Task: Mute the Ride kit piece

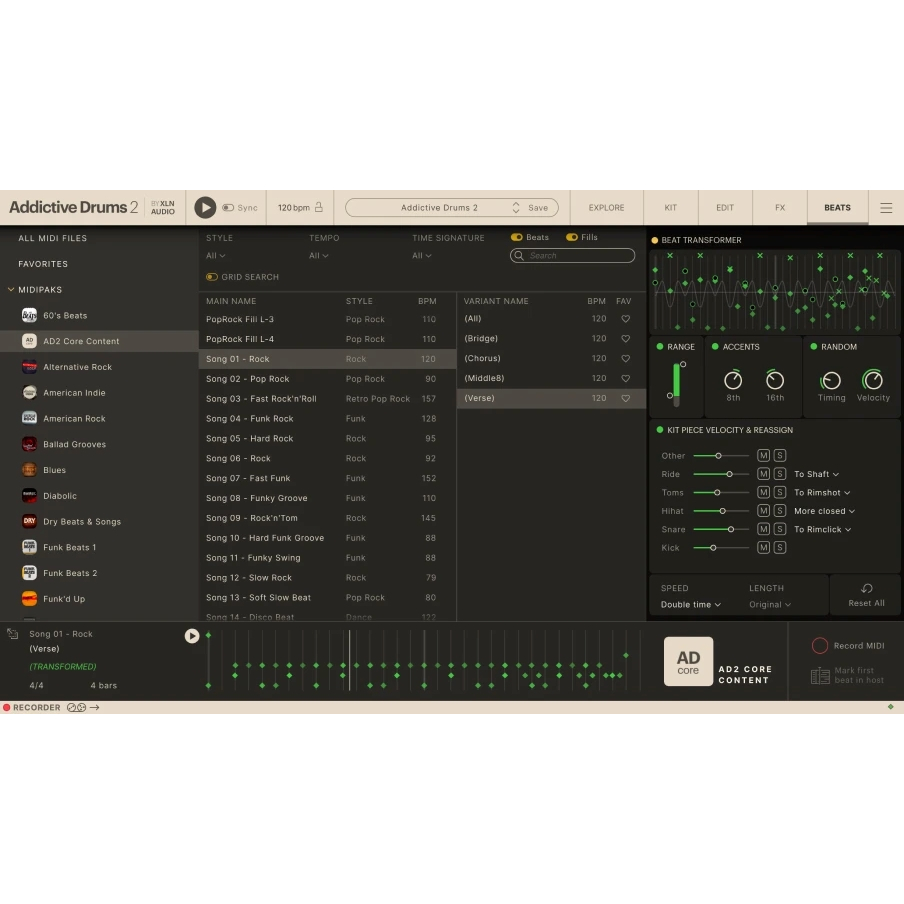Action: click(763, 474)
